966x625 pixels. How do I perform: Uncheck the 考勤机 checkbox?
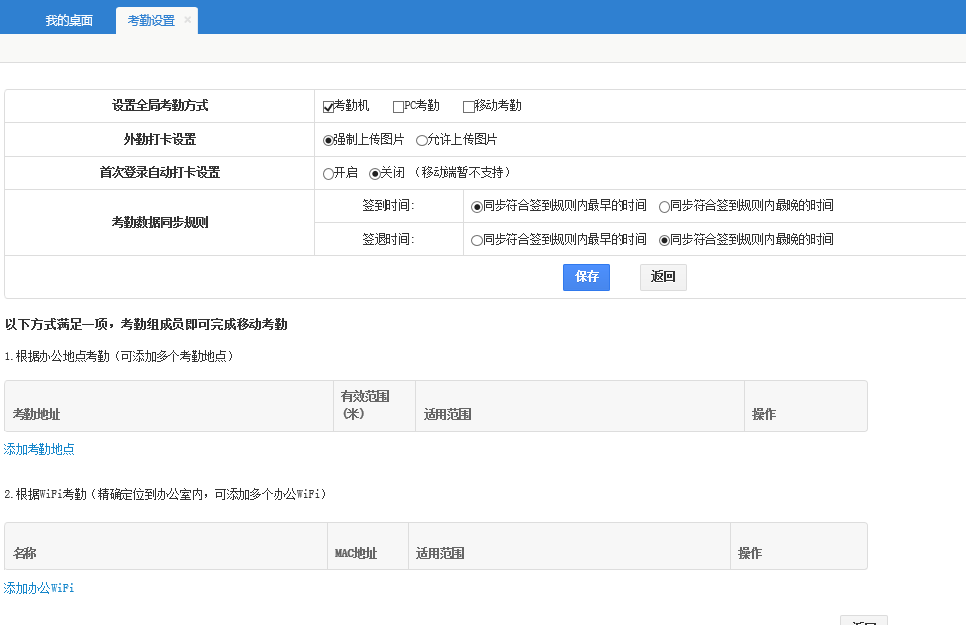[328, 107]
